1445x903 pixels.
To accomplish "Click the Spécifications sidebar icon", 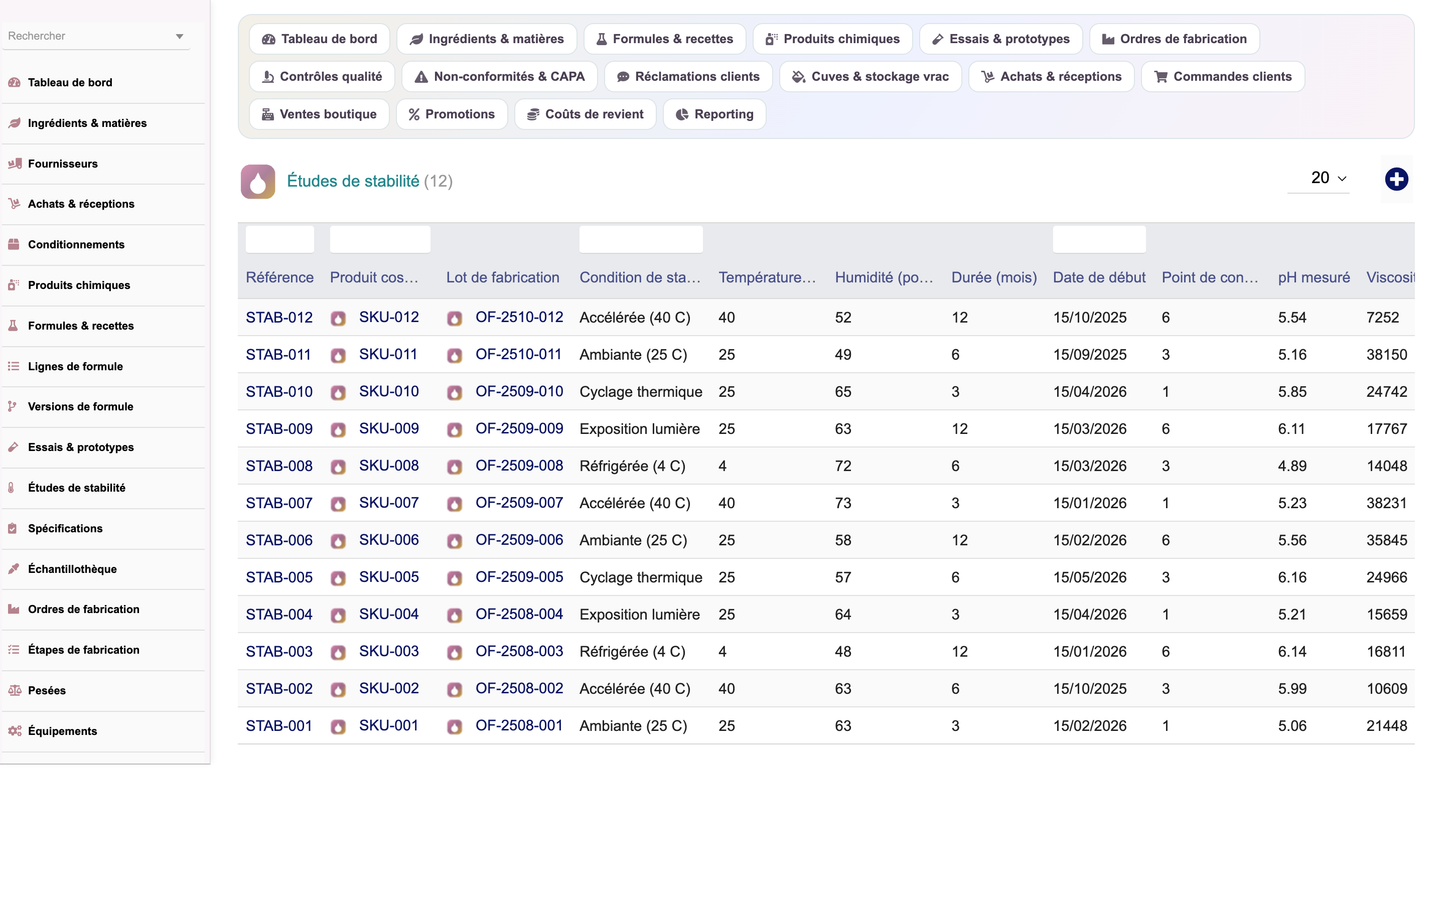I will coord(13,529).
